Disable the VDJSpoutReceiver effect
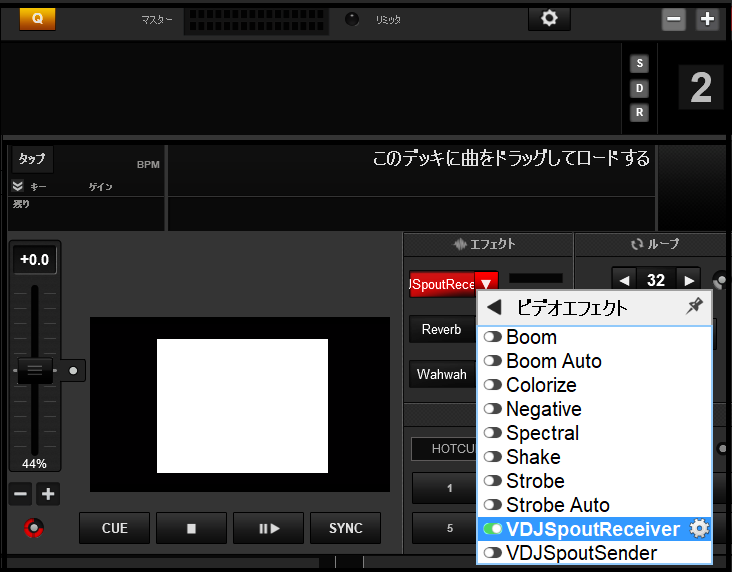Viewport: 732px width, 572px height. tap(493, 529)
